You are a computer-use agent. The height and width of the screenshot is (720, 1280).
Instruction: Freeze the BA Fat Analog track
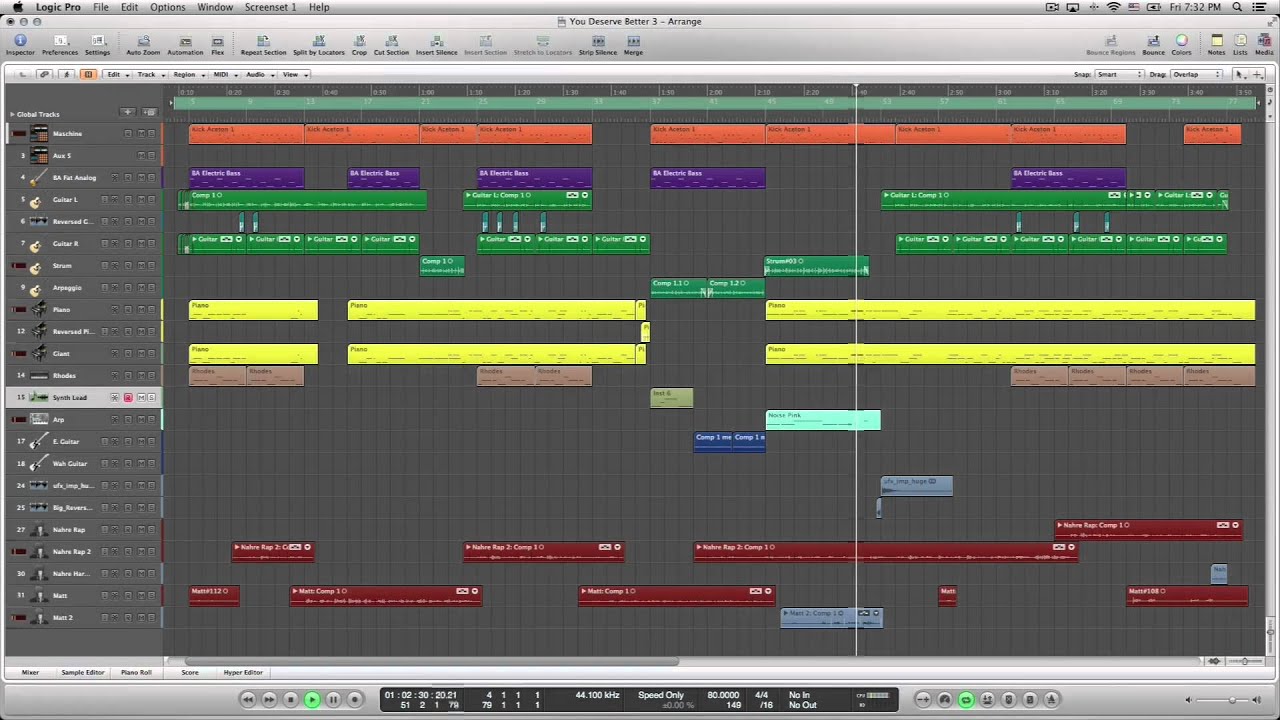pos(116,177)
